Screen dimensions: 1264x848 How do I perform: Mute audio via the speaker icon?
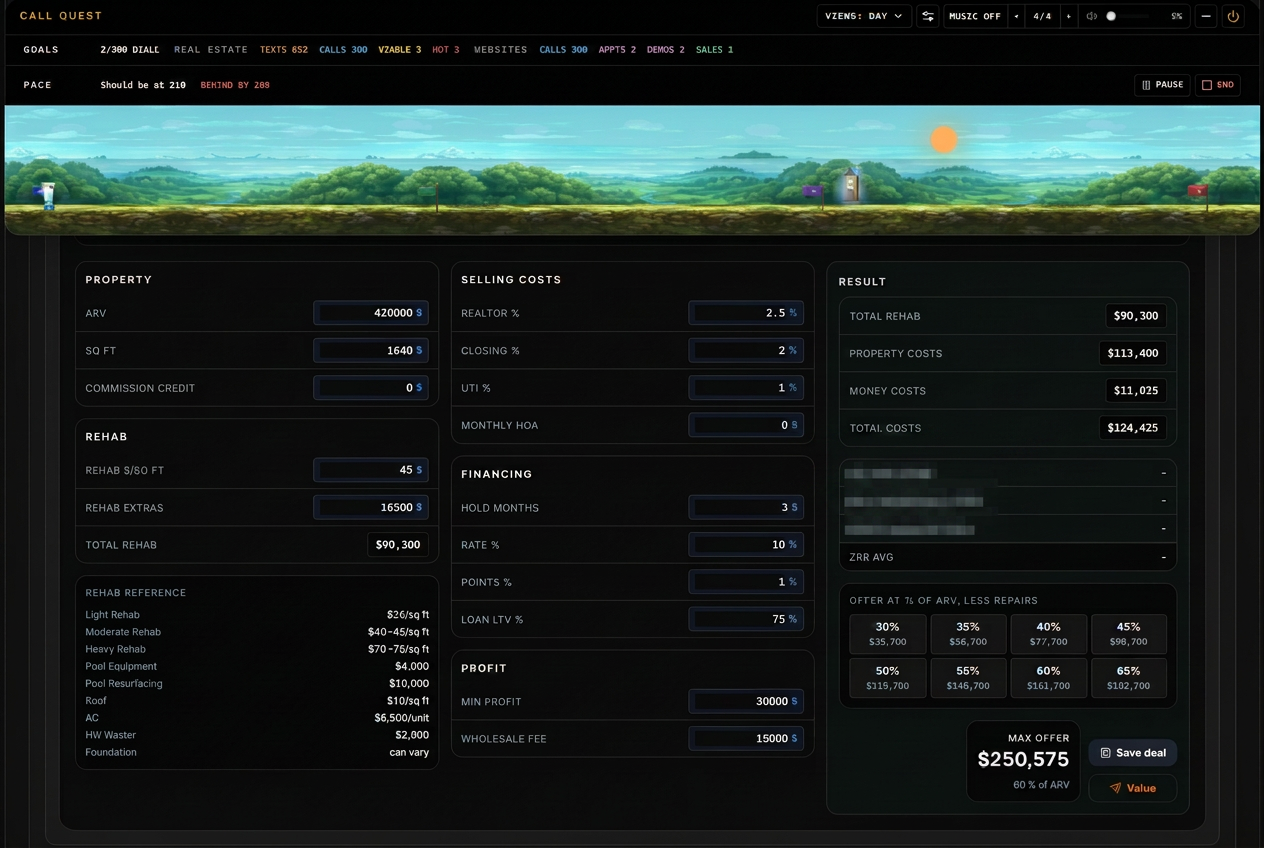click(1091, 16)
